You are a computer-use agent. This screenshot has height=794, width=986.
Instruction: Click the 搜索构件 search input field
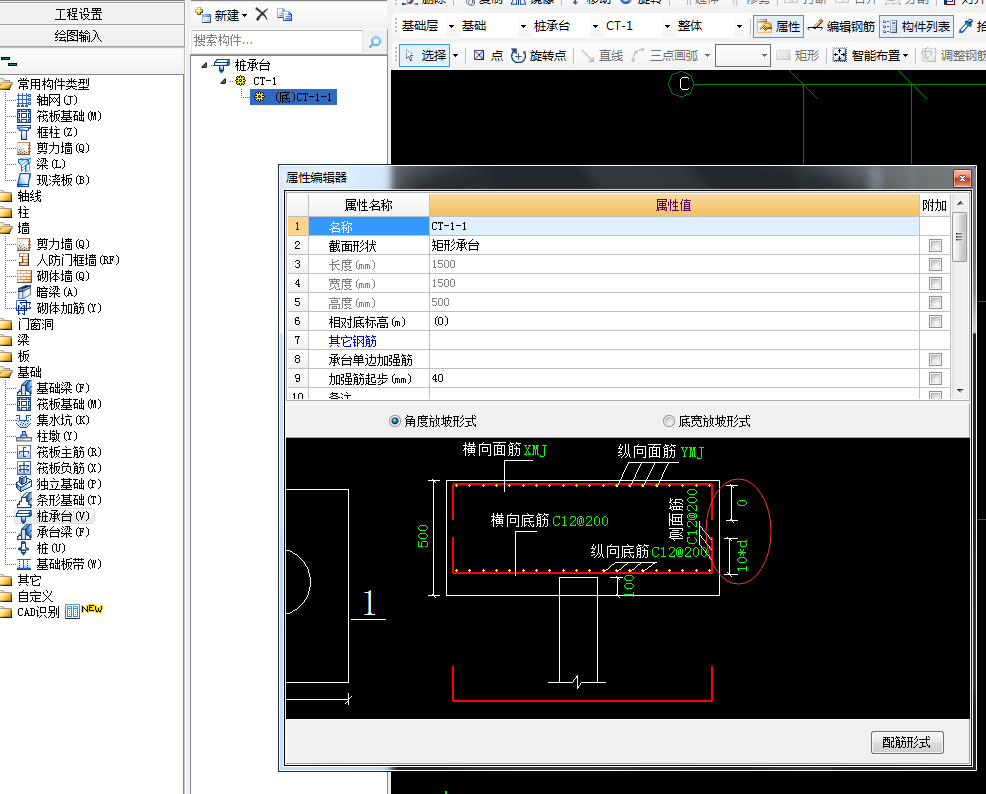click(277, 41)
